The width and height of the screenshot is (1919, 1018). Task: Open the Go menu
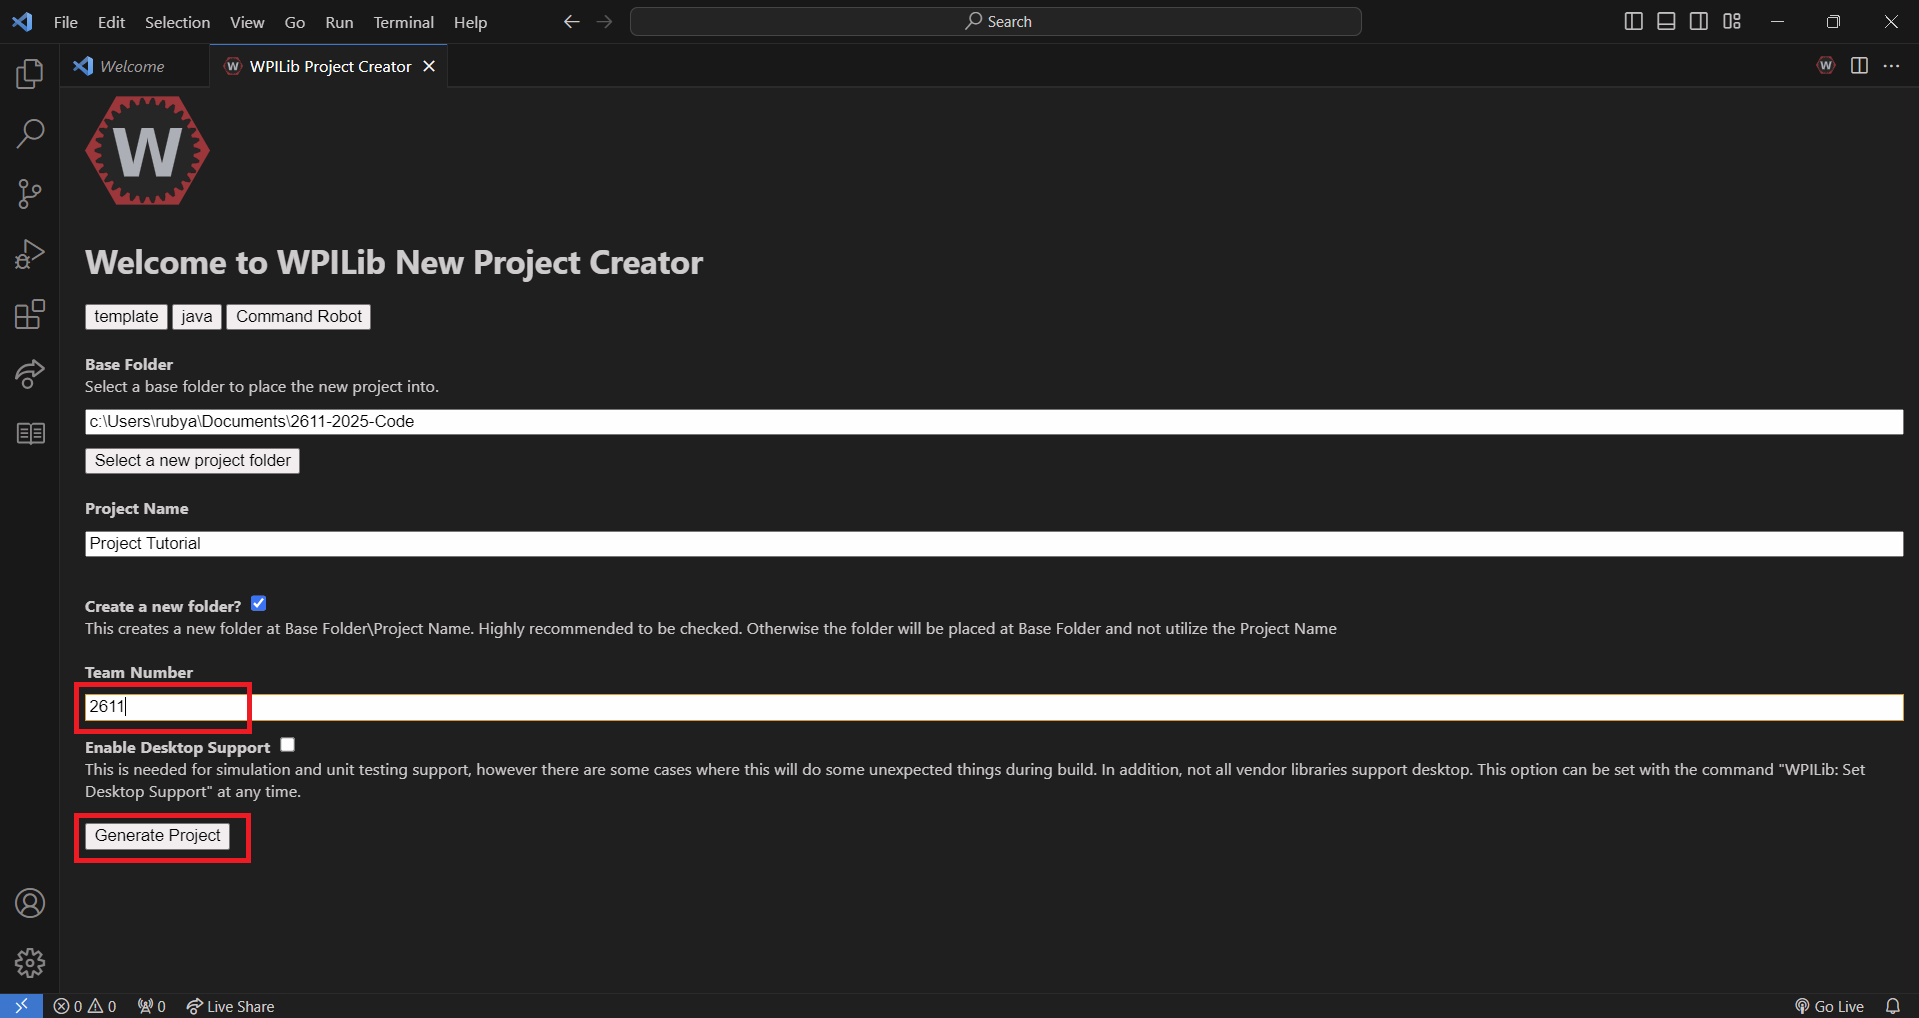point(295,22)
